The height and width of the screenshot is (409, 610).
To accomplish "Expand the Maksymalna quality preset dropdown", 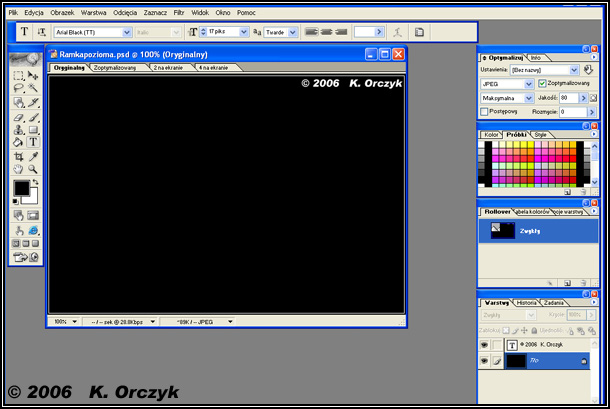I will point(530,98).
